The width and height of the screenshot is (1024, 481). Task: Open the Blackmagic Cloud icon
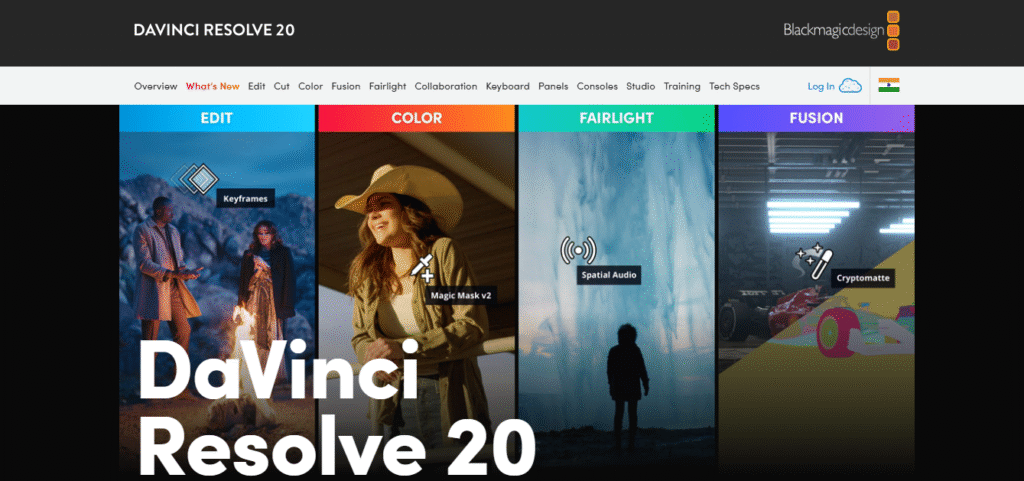click(x=850, y=85)
